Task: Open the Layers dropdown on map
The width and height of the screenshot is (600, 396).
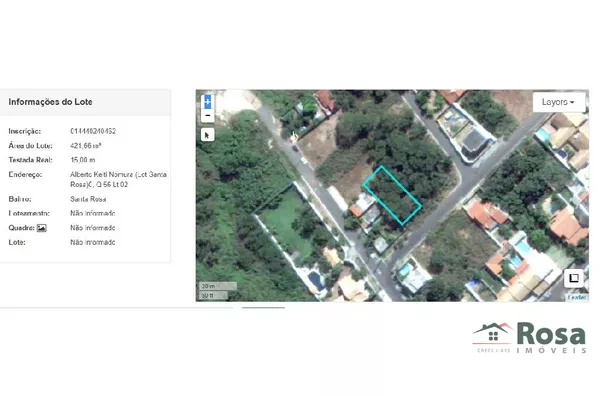Action: coord(558,102)
